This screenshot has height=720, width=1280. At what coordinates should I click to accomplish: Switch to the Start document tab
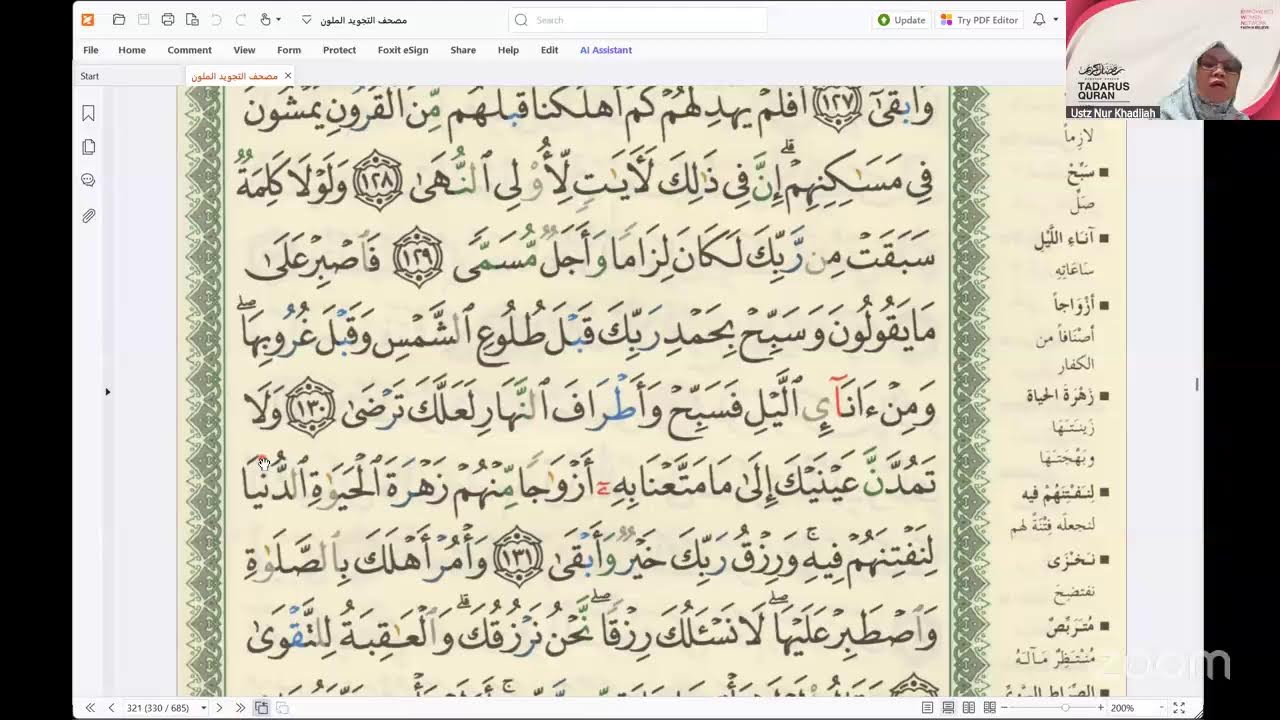129,76
